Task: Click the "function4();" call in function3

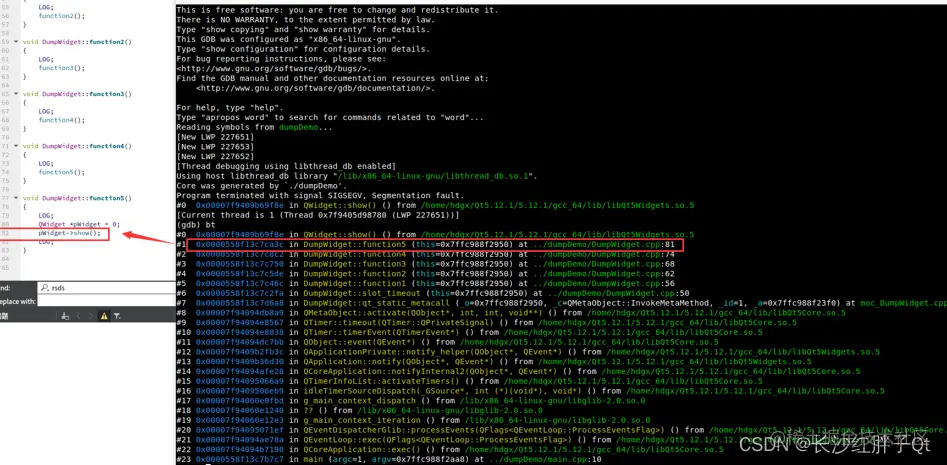Action: click(x=62, y=120)
